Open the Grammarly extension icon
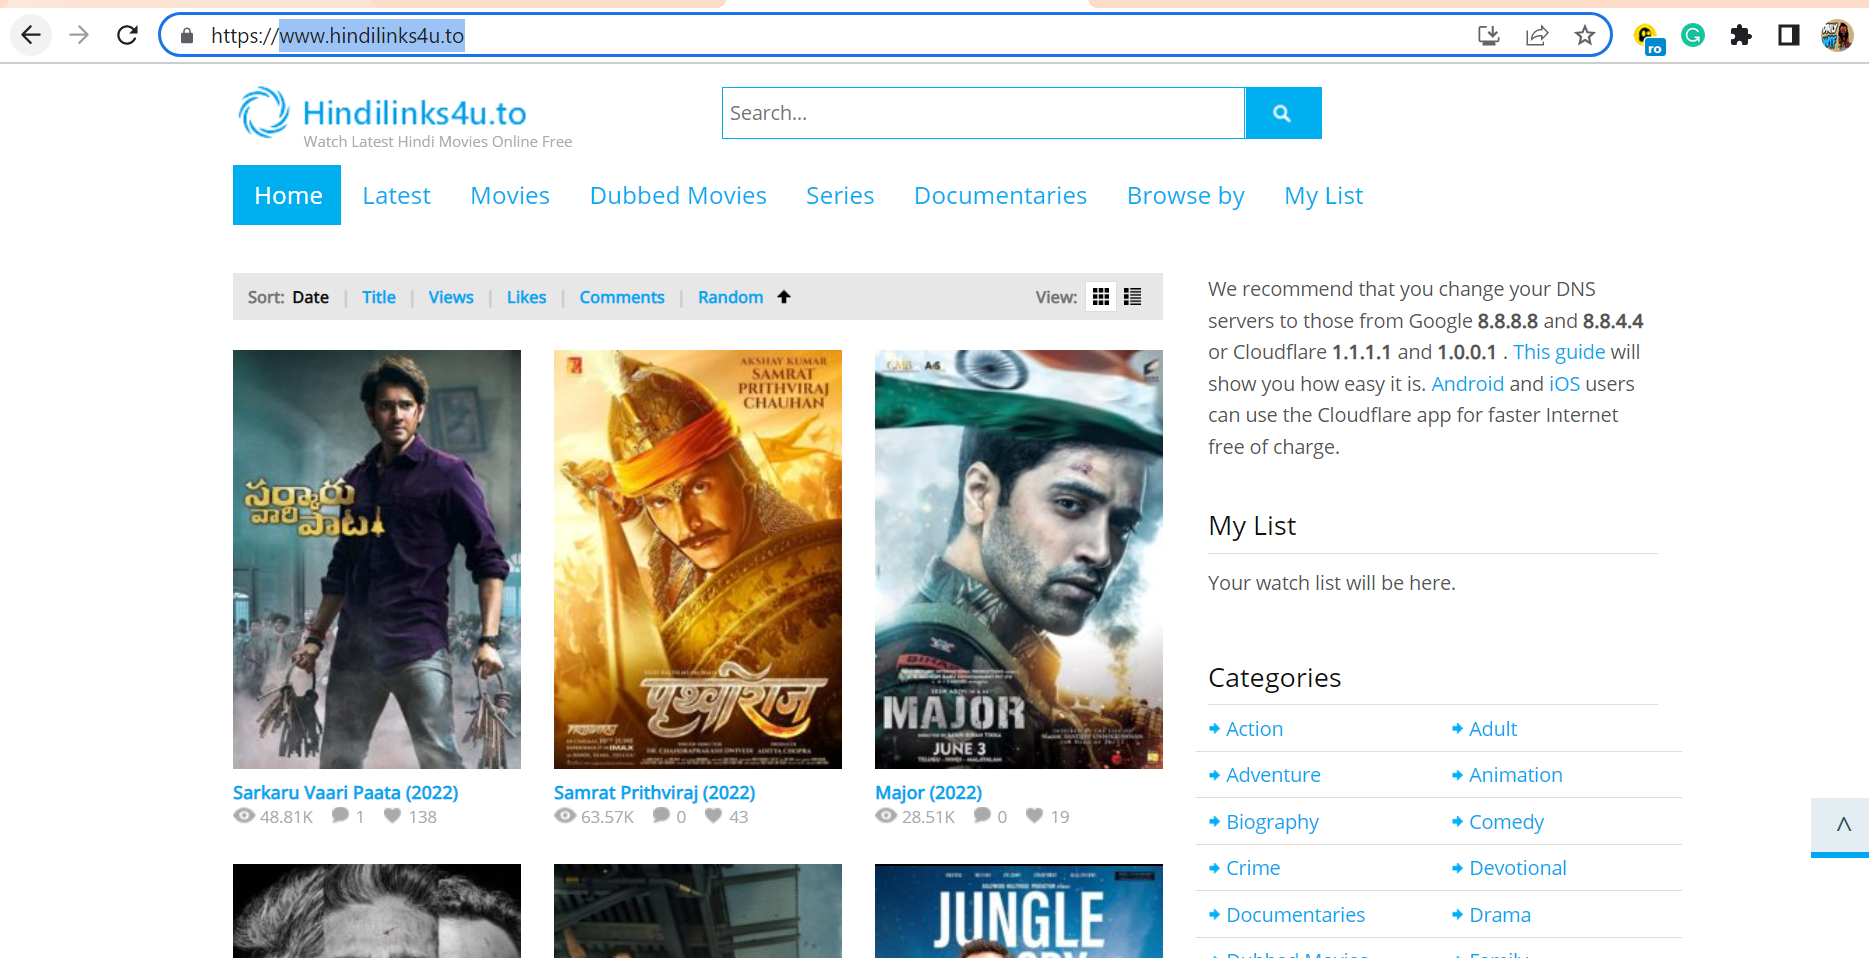The image size is (1869, 958). tap(1693, 36)
